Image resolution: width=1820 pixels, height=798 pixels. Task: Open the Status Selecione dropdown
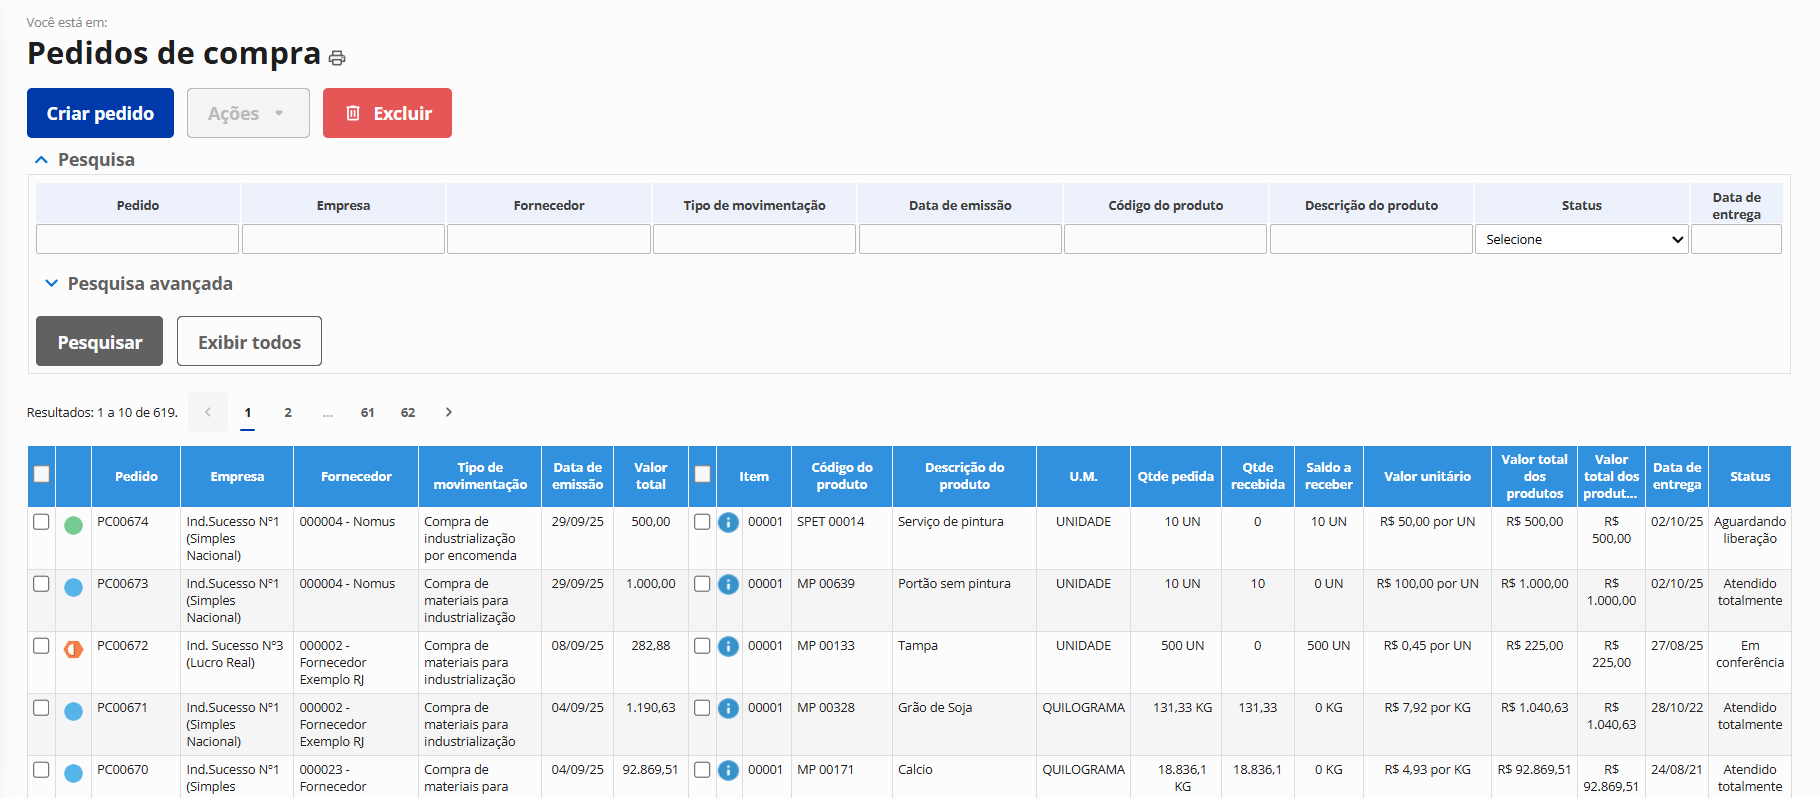pyautogui.click(x=1581, y=239)
